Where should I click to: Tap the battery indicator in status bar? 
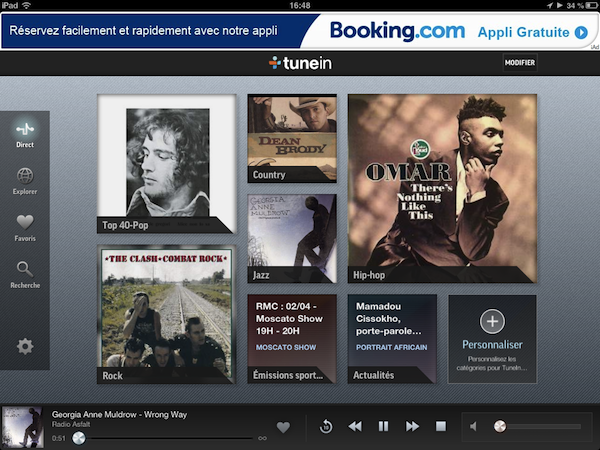[x=592, y=5]
